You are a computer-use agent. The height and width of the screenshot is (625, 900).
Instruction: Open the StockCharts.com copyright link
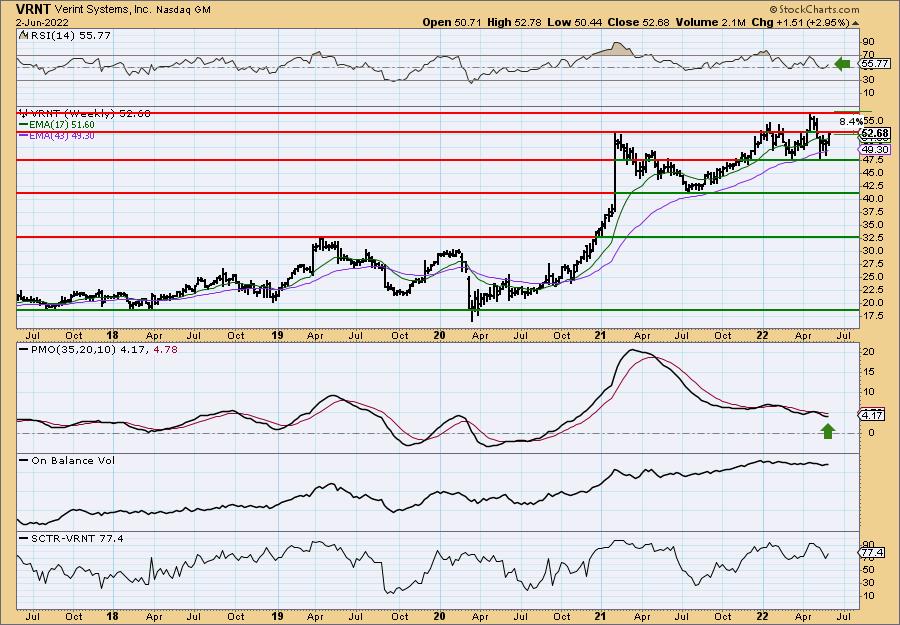click(x=814, y=9)
